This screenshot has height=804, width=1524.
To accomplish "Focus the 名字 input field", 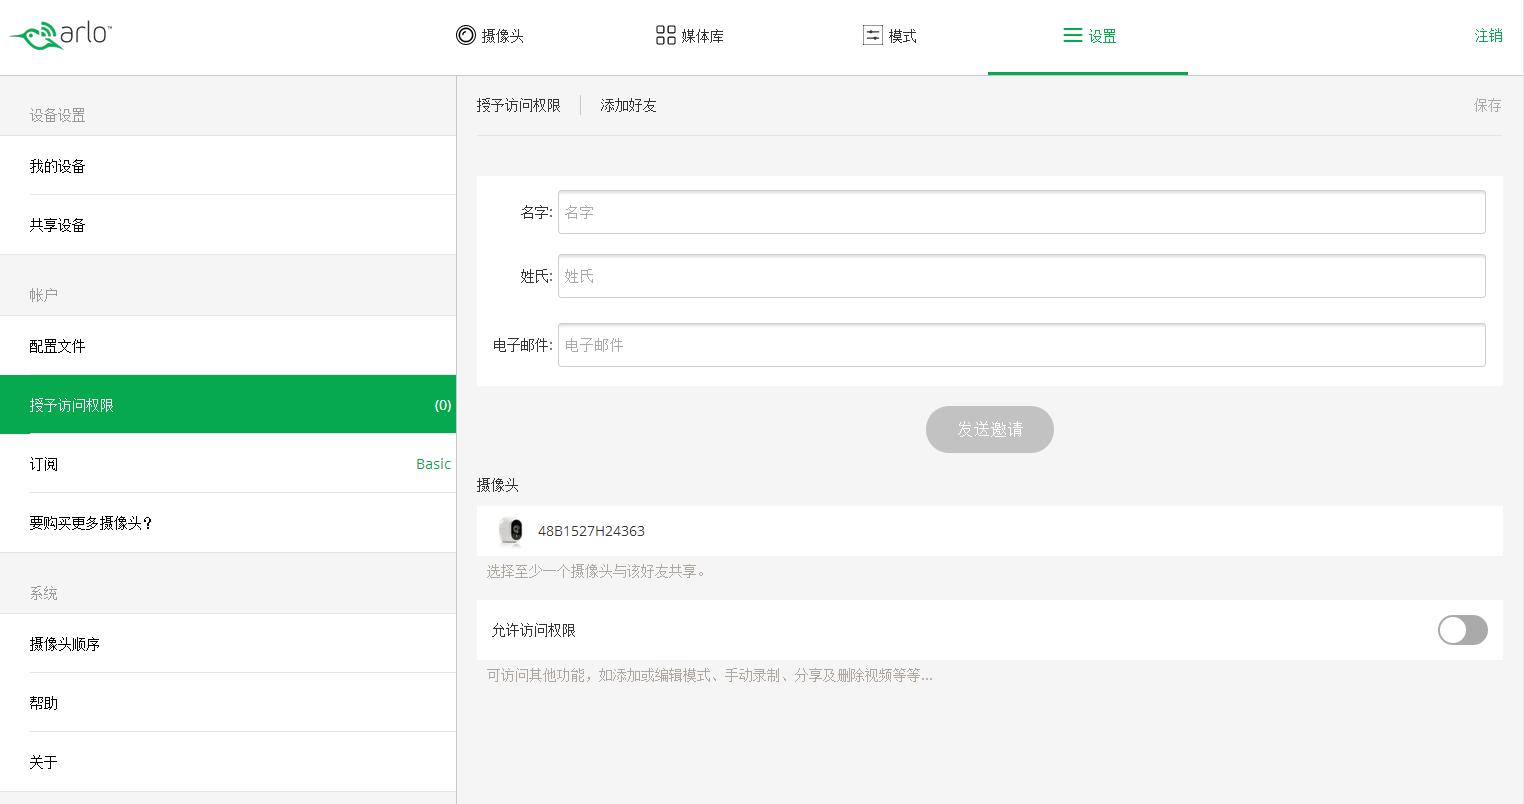I will (x=1021, y=212).
